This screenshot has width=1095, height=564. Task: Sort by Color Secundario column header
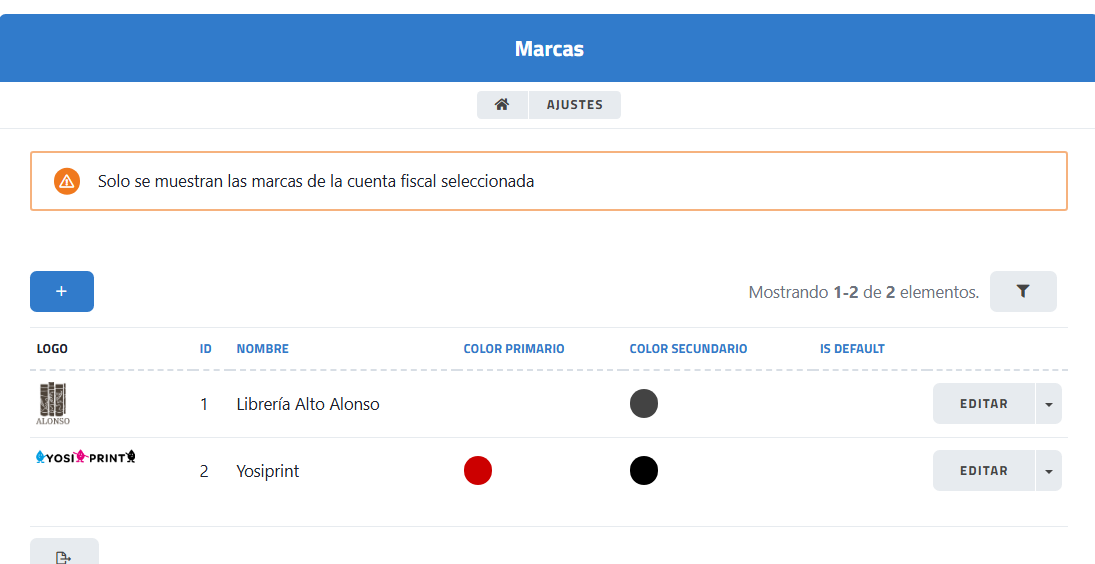(688, 349)
